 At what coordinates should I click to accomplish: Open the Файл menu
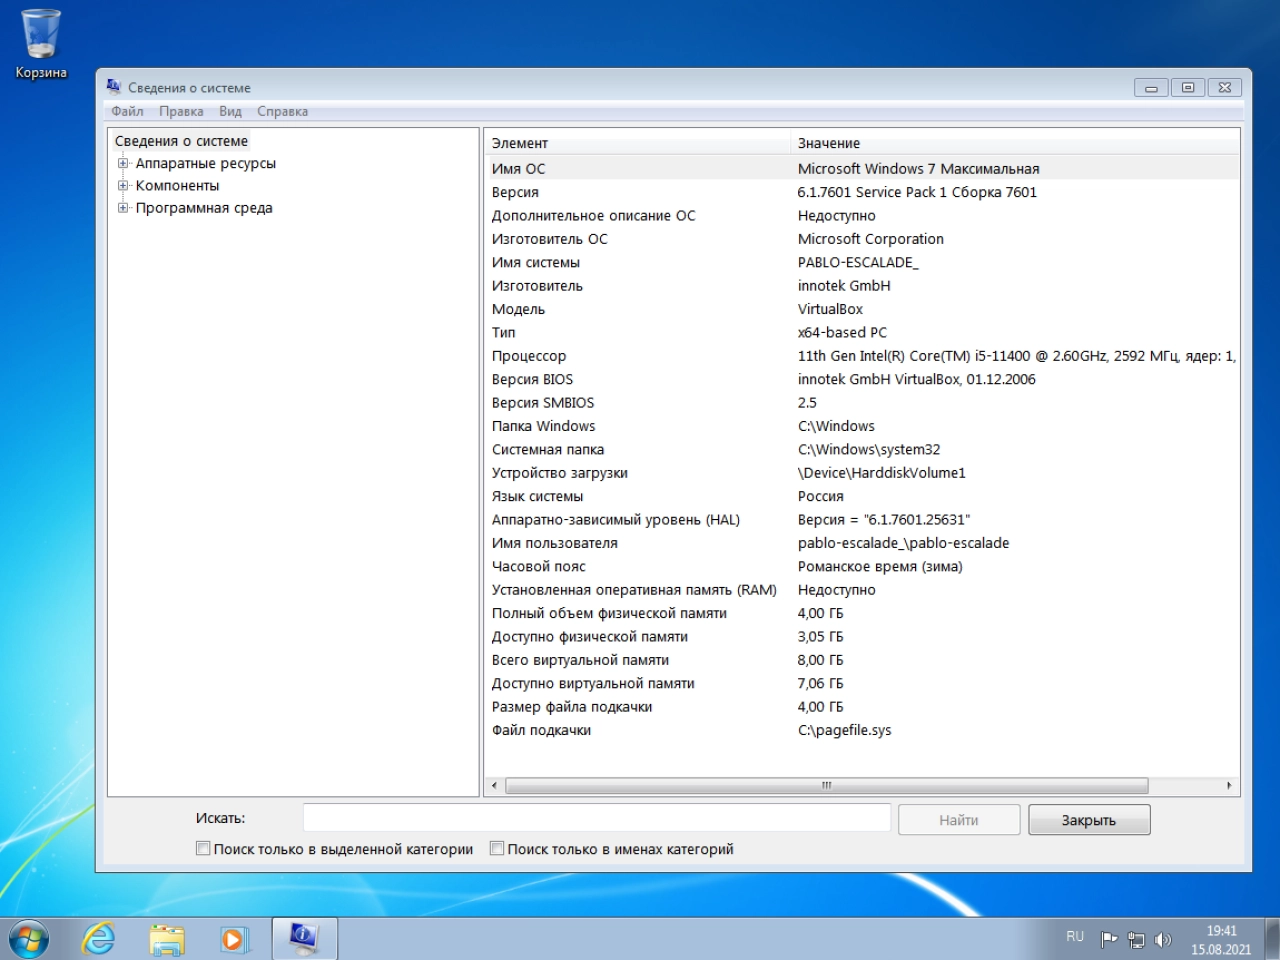point(127,111)
